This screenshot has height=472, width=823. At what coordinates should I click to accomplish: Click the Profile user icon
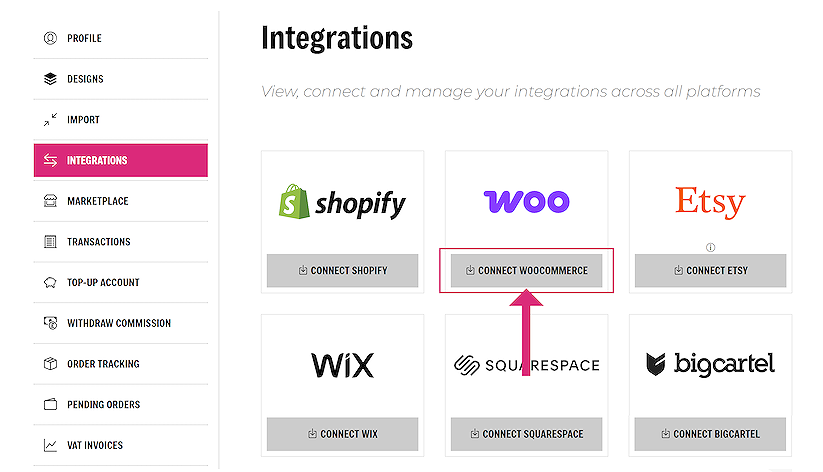point(50,38)
